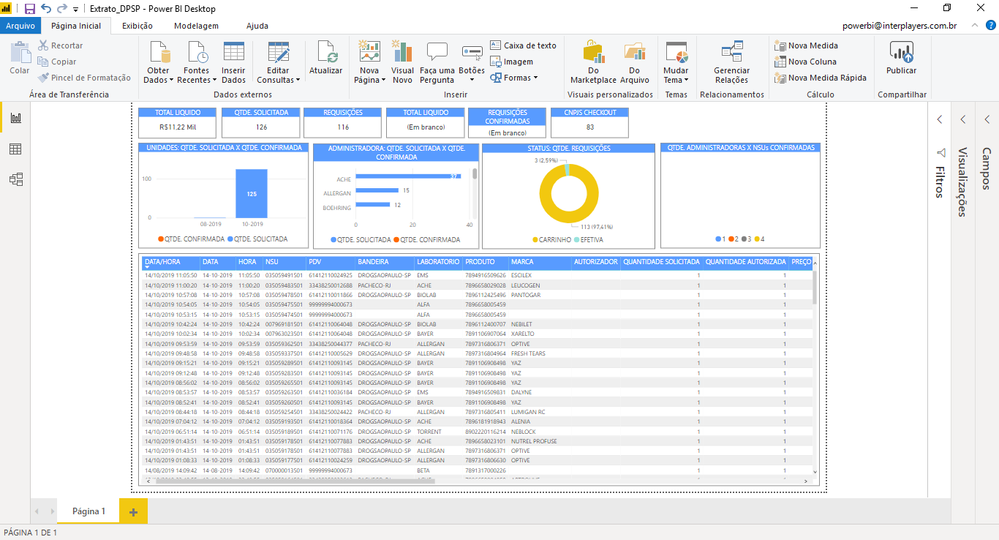Switch to the Exibição ribbon tab
The width and height of the screenshot is (999, 540).
[x=138, y=25]
